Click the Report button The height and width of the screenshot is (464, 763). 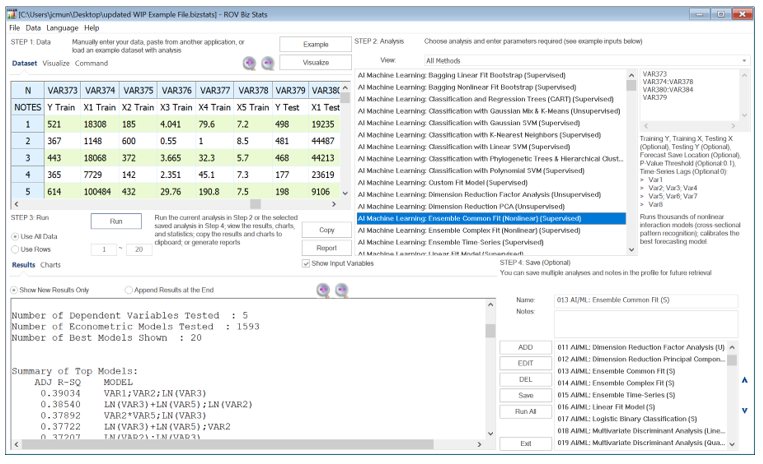pos(327,248)
